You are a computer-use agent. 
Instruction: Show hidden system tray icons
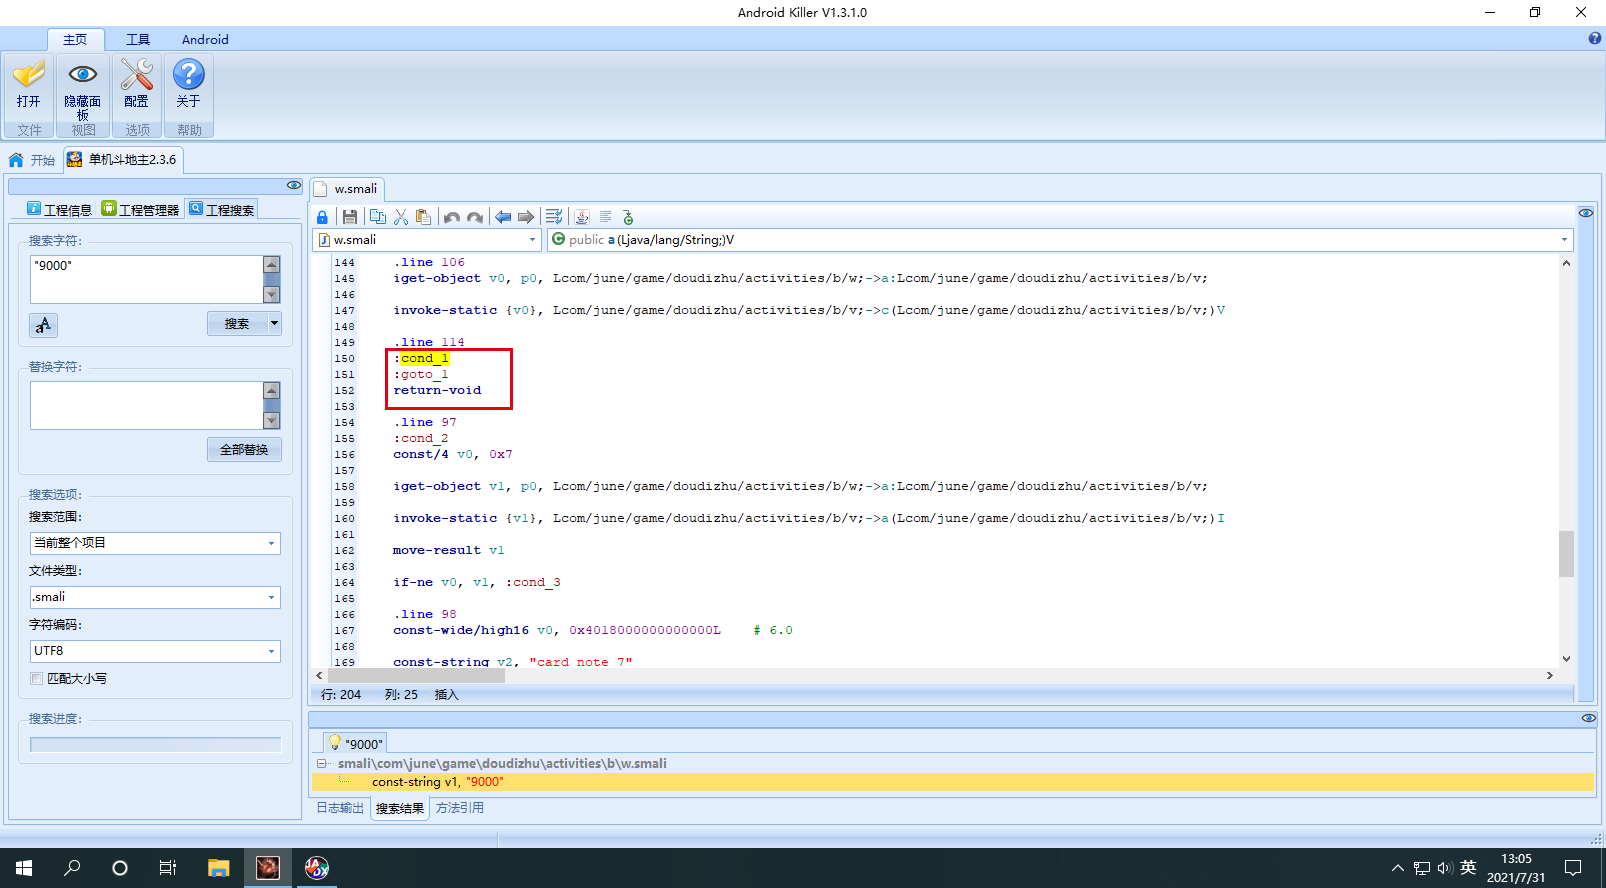[x=1397, y=868]
